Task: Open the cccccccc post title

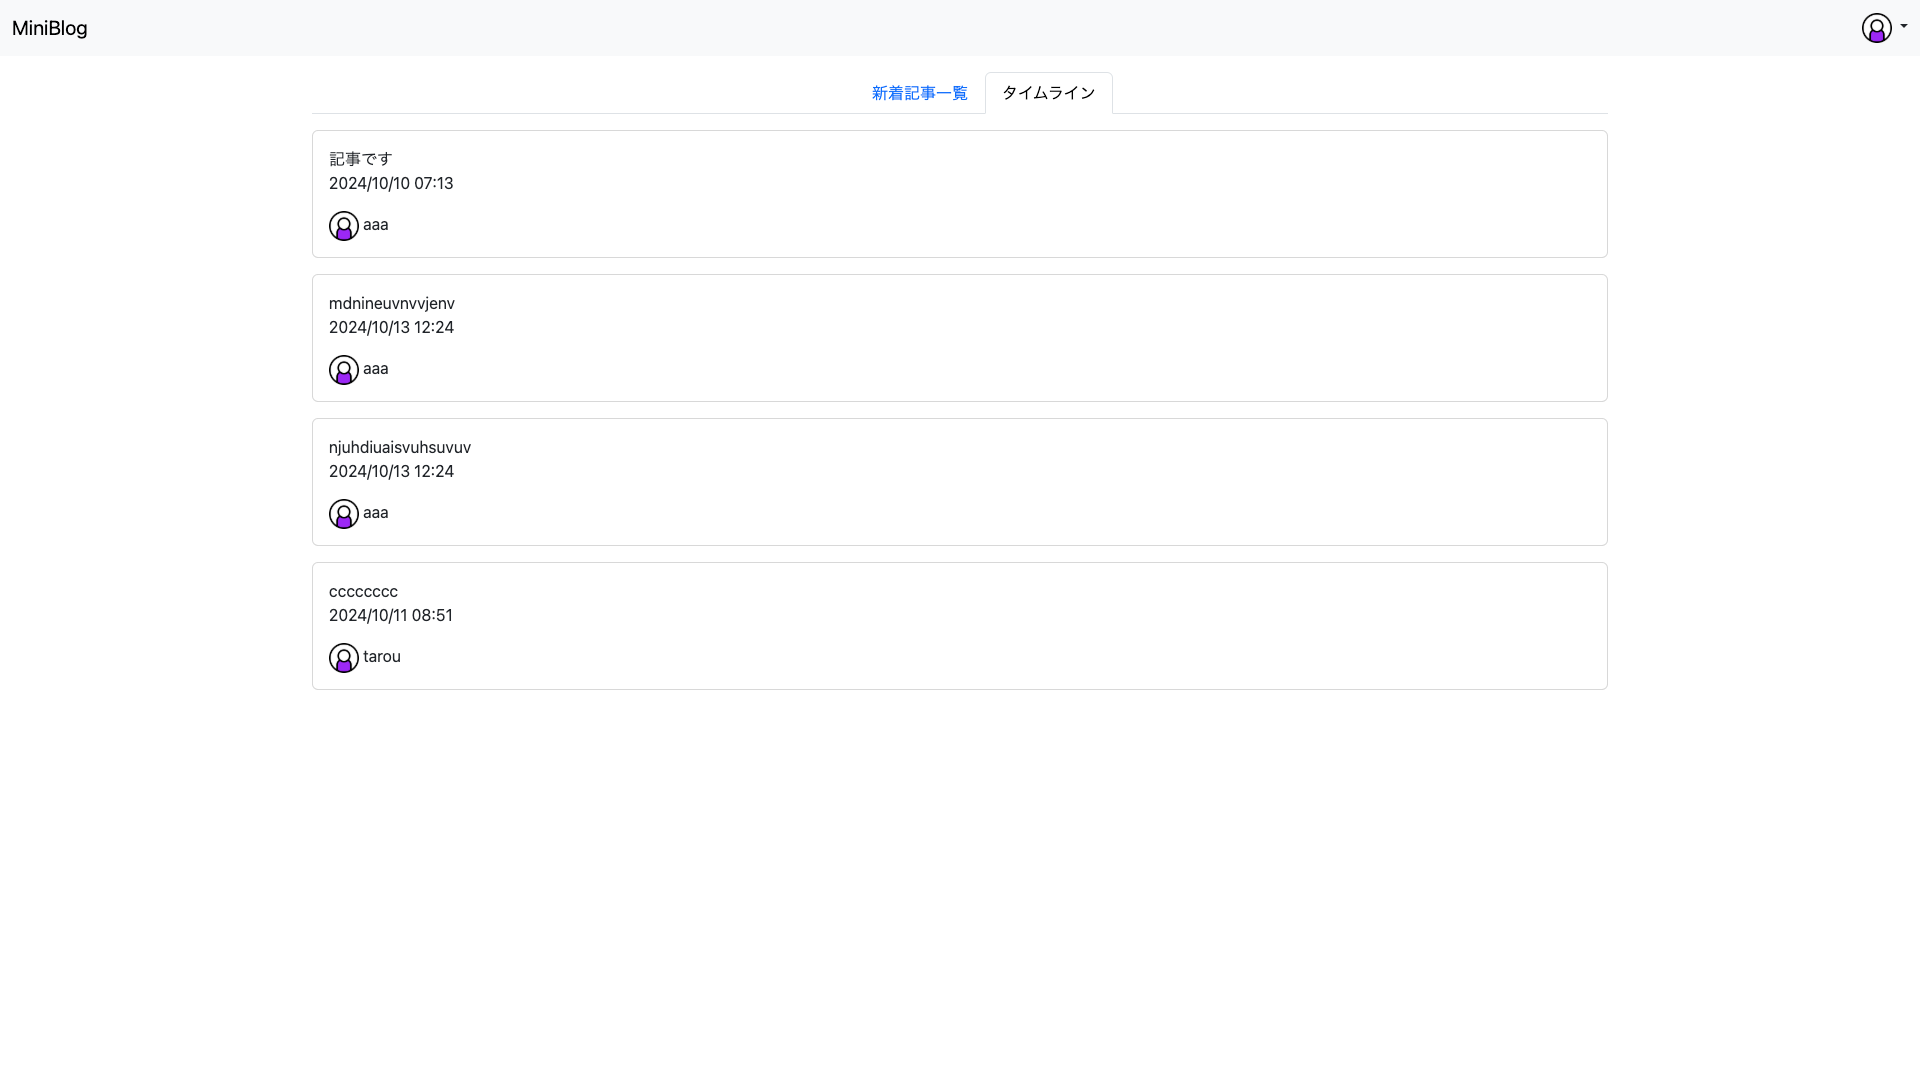Action: 363,591
